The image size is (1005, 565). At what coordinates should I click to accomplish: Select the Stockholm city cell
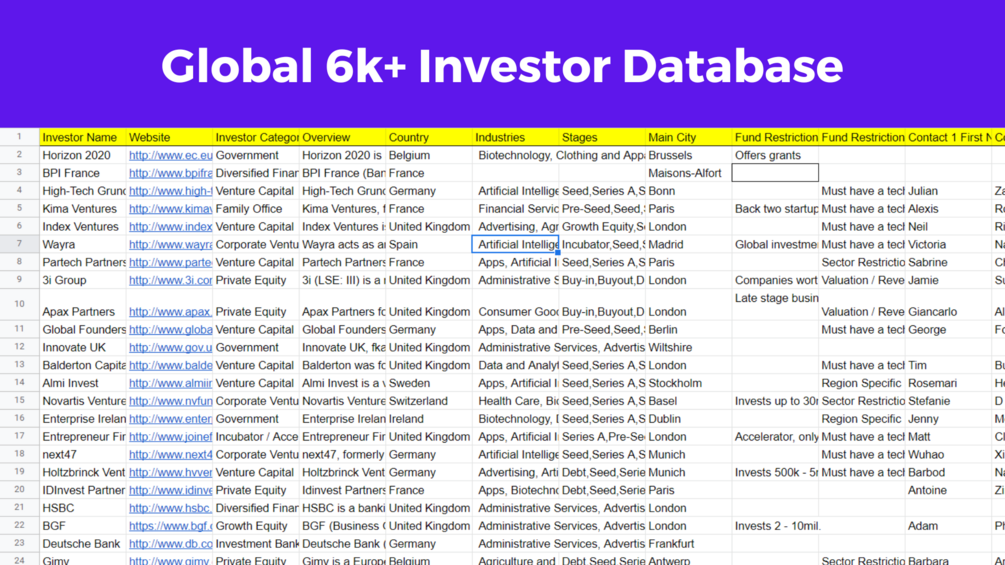(688, 383)
